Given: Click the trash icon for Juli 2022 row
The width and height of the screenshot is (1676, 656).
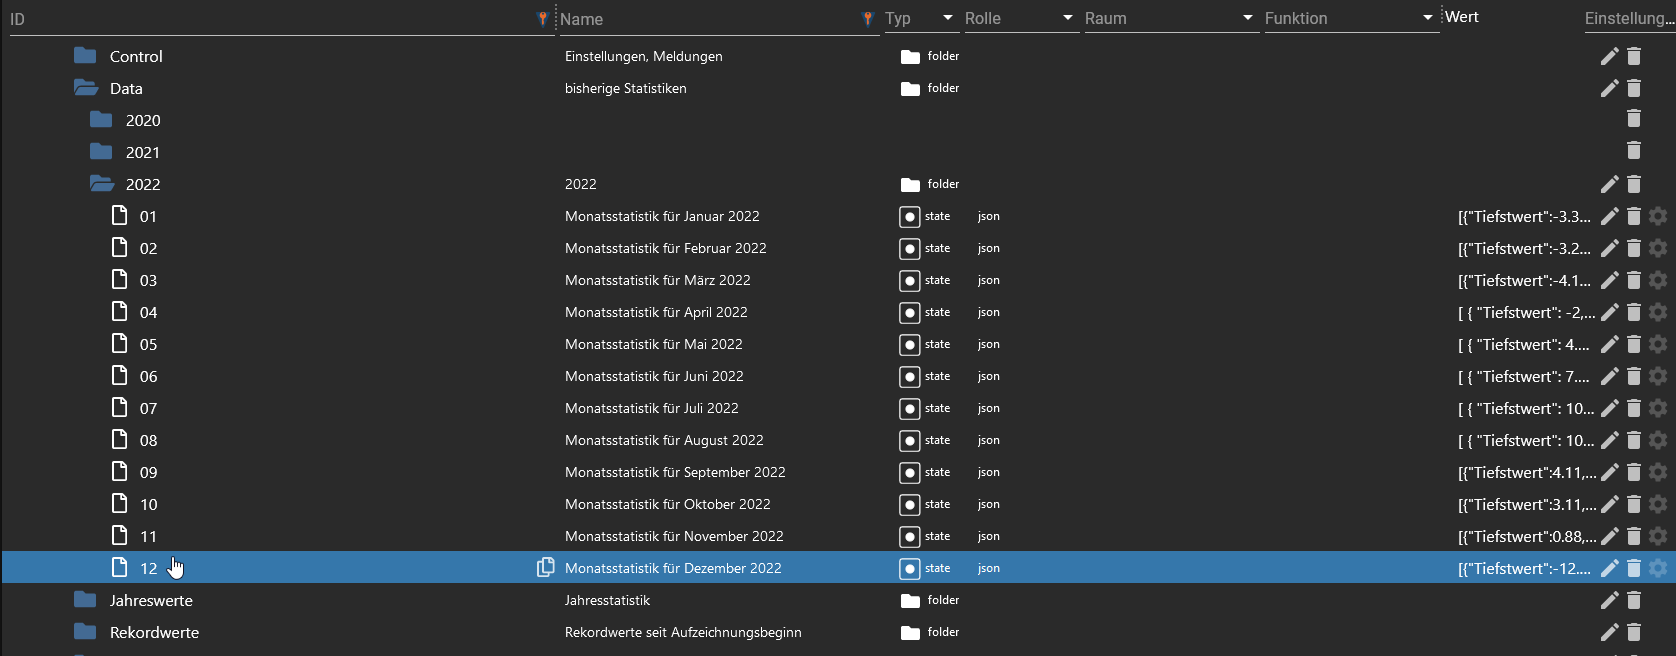Looking at the screenshot, I should coord(1634,408).
